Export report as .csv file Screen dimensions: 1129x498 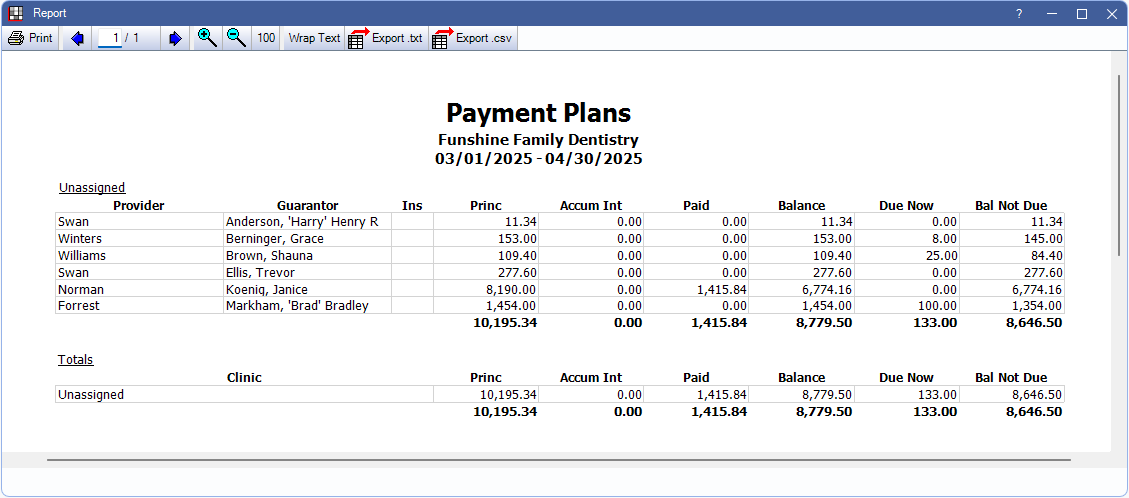point(473,38)
